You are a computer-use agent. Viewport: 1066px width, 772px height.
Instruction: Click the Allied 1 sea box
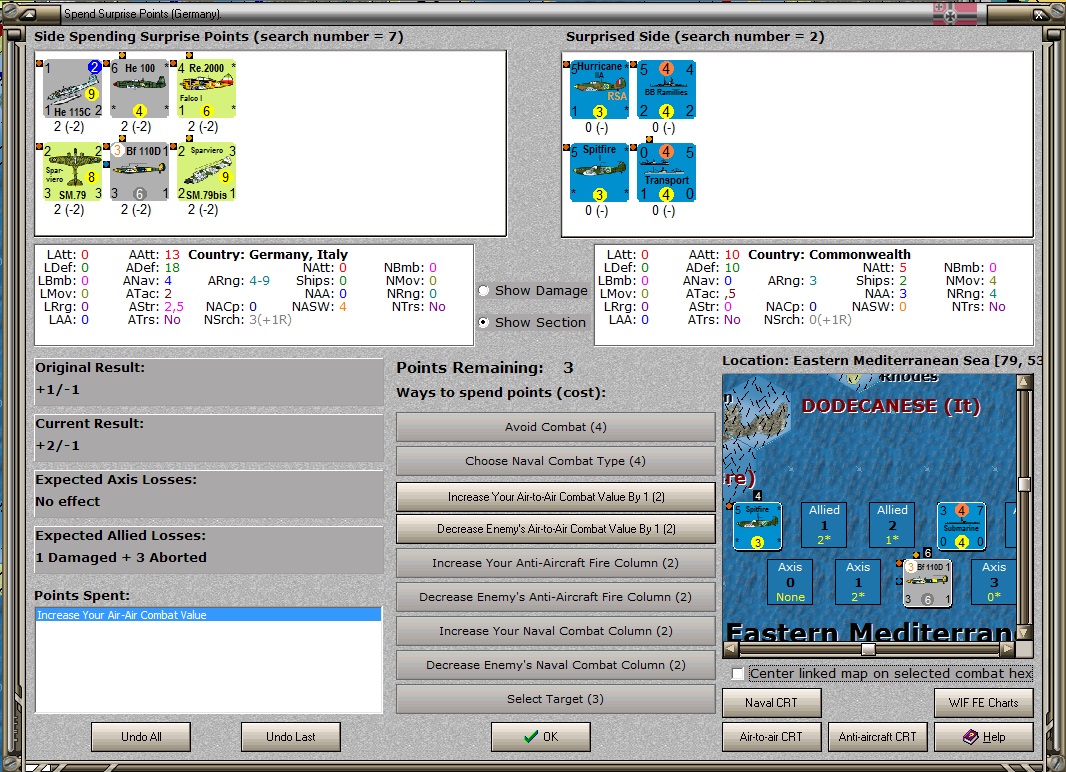tap(824, 525)
